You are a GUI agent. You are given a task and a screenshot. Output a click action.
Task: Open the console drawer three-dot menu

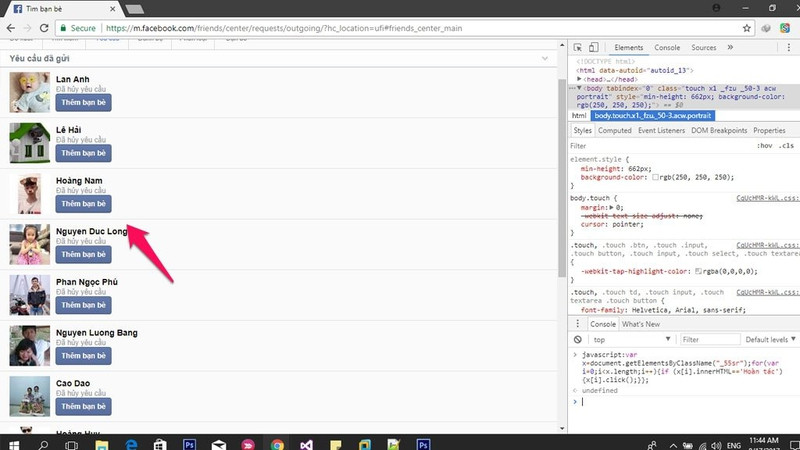click(578, 324)
